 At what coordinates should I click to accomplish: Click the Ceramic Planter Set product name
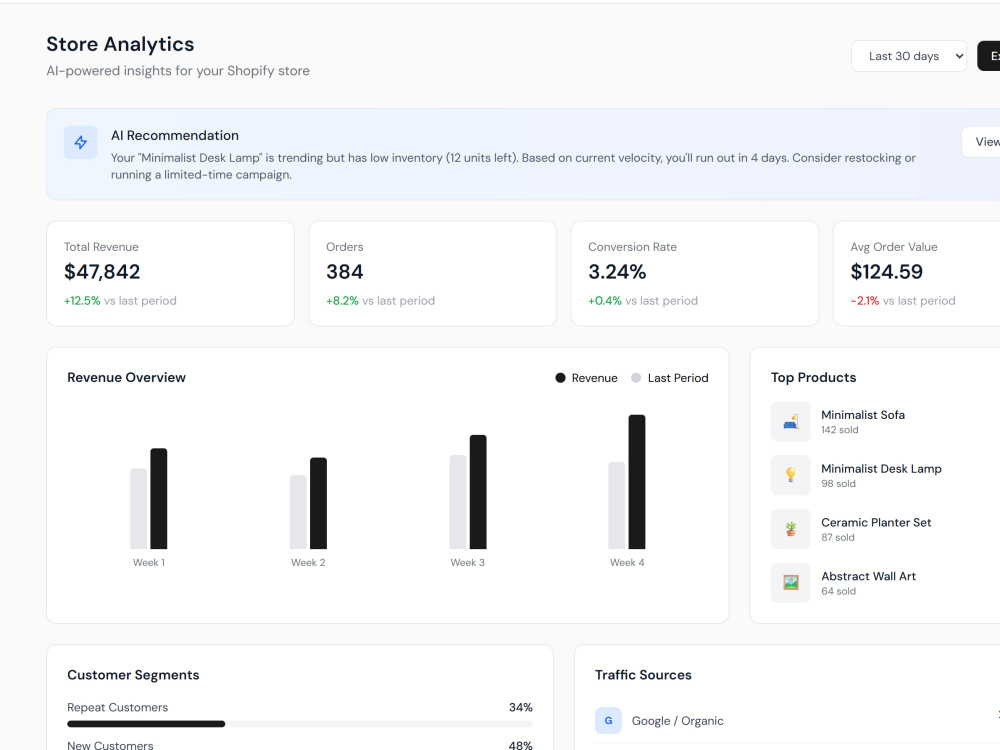coord(876,522)
